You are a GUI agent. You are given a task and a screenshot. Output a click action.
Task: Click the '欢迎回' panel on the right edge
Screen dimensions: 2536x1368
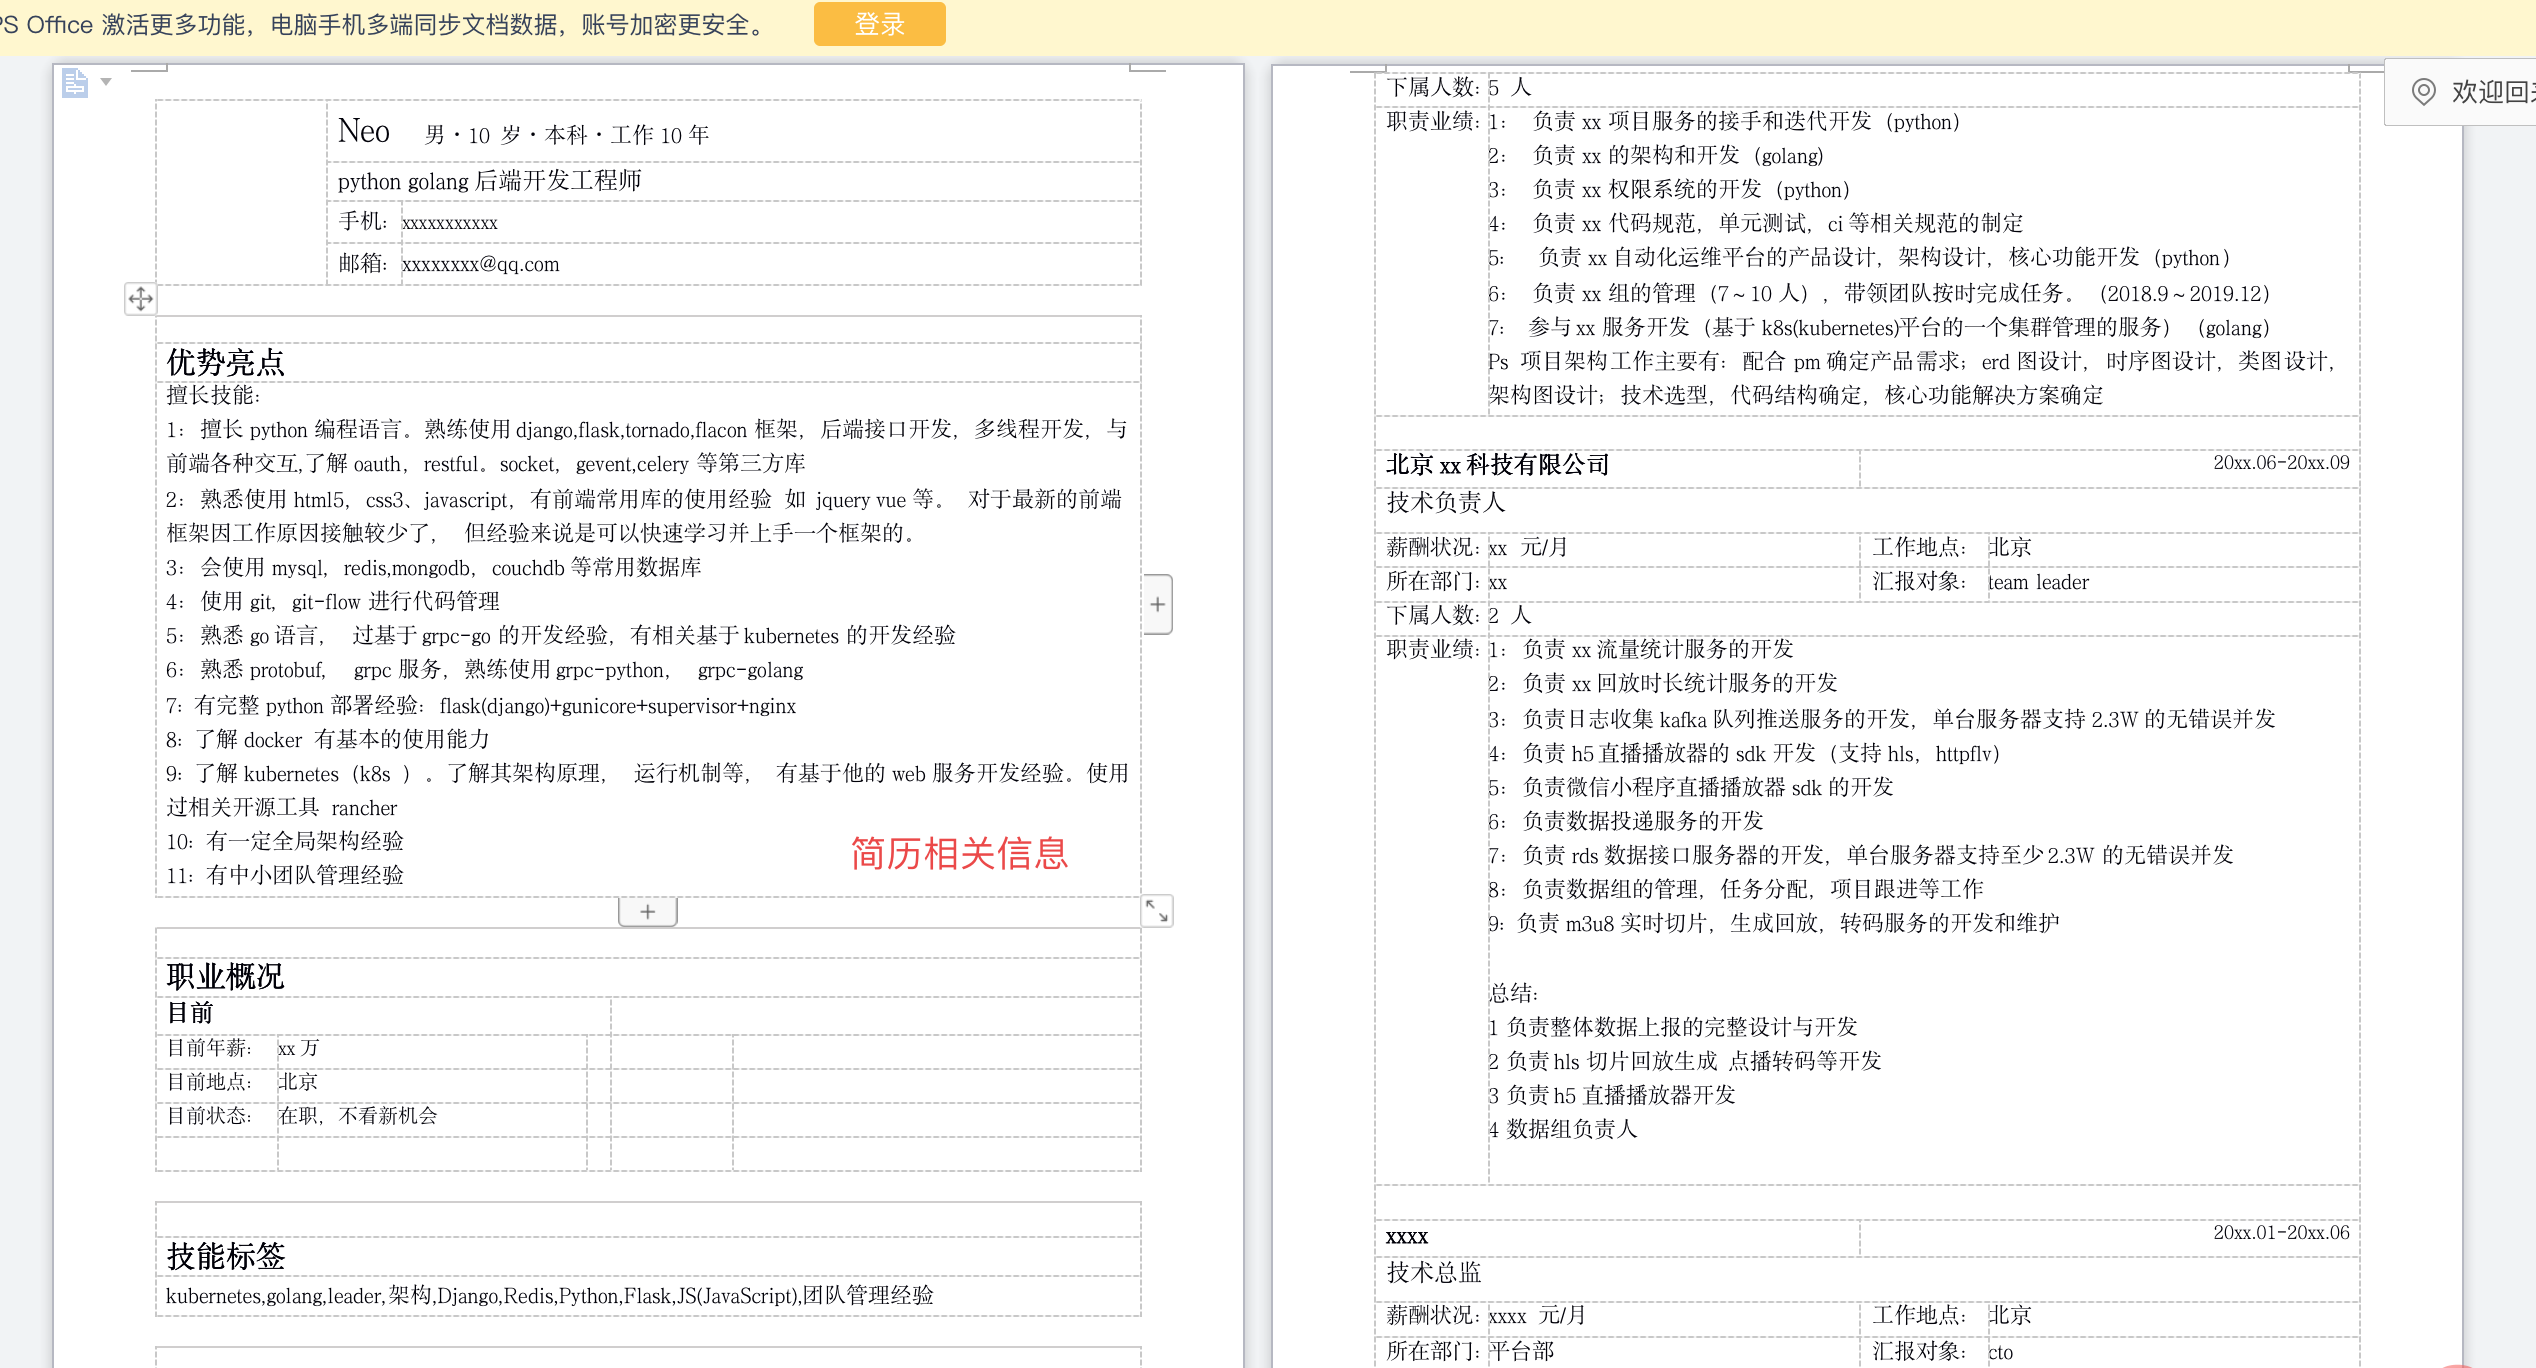click(x=2461, y=92)
